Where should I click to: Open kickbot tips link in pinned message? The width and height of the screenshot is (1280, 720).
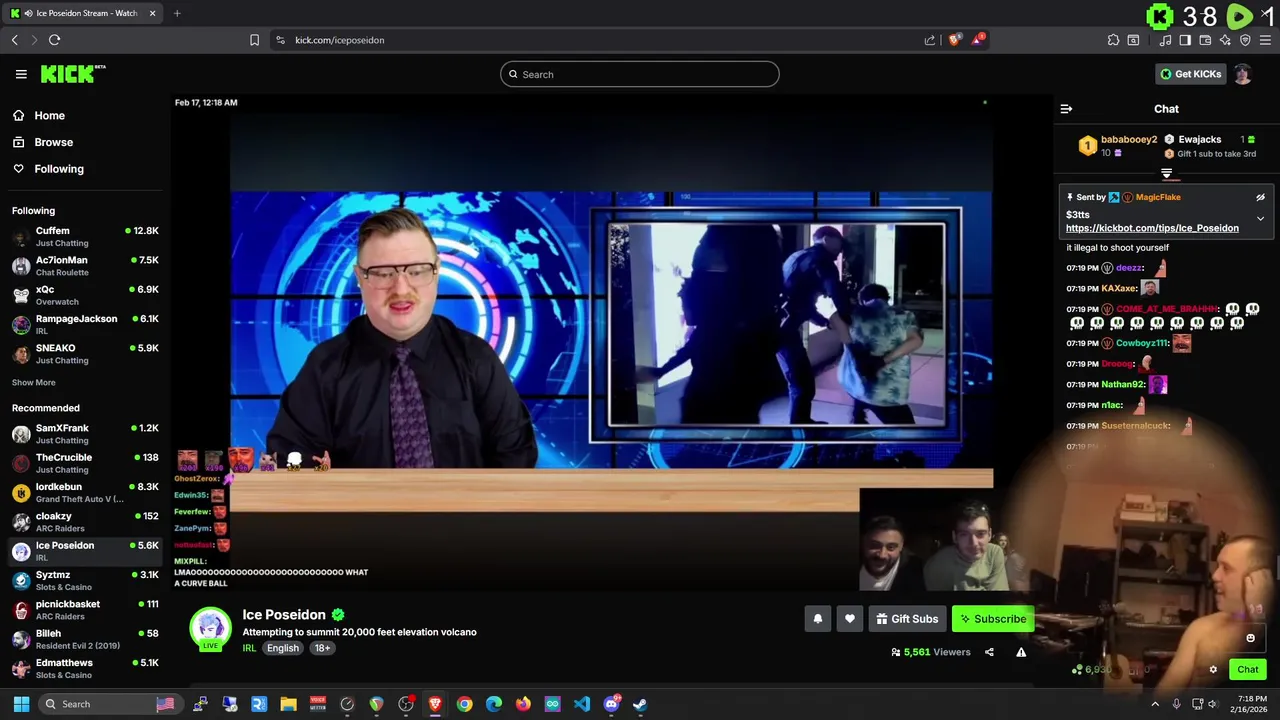(1152, 228)
